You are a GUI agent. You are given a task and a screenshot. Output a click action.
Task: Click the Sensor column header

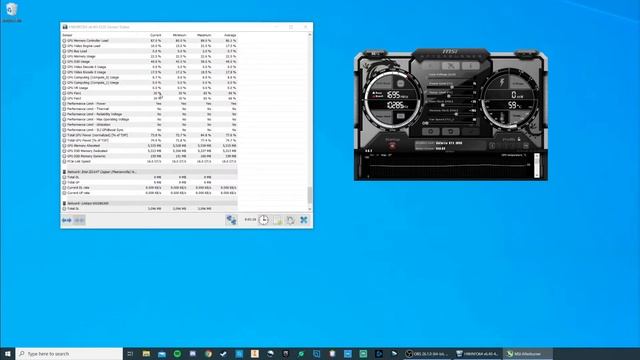(67, 35)
